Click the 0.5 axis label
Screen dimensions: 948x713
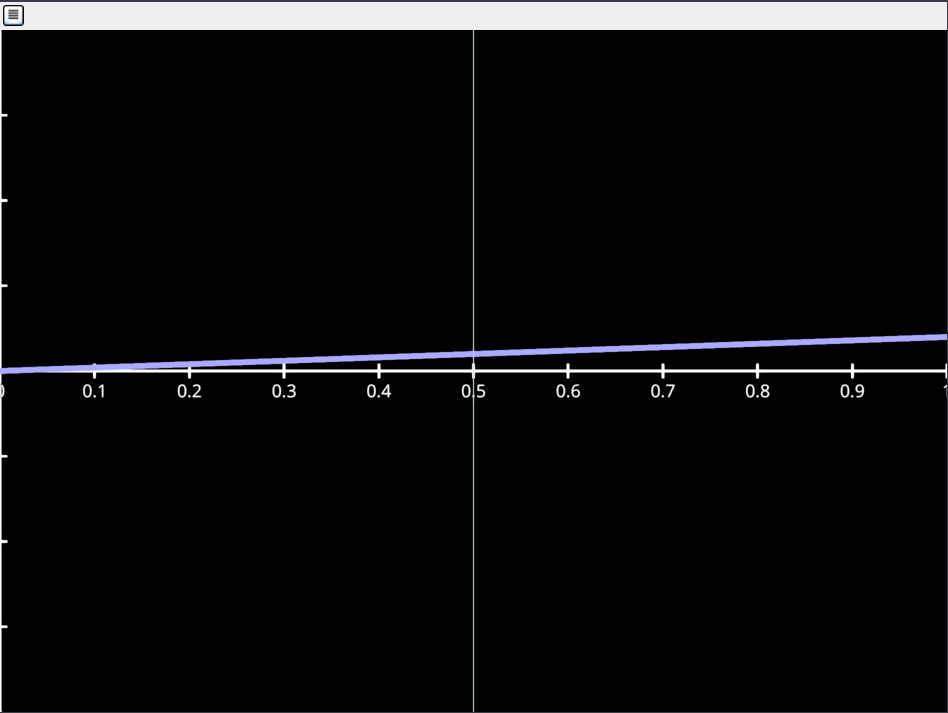point(473,391)
